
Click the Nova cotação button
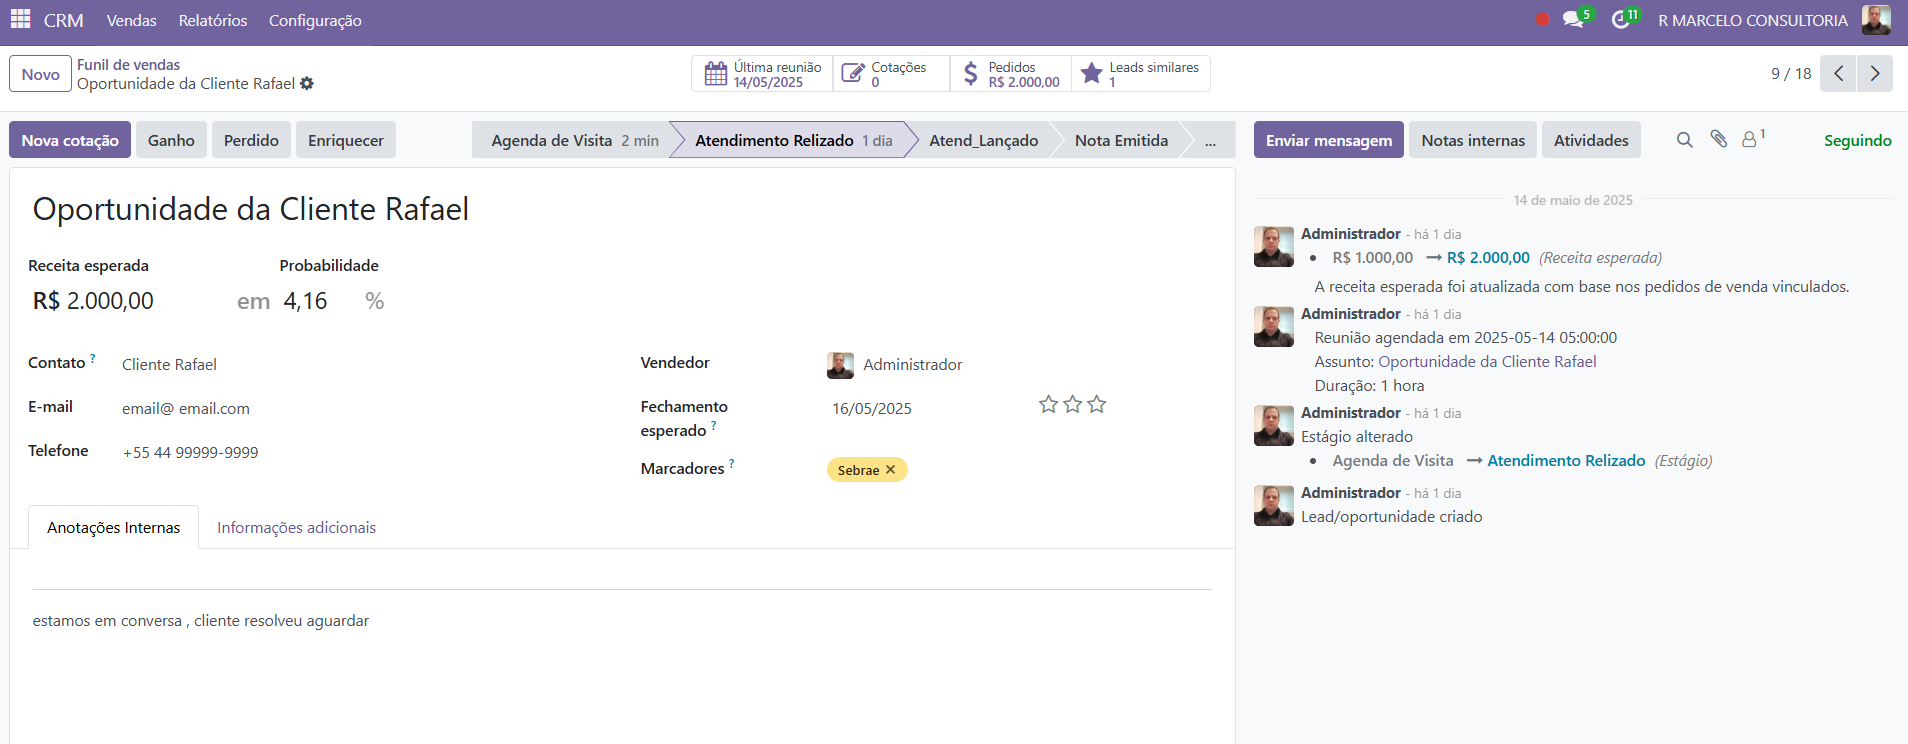[70, 141]
